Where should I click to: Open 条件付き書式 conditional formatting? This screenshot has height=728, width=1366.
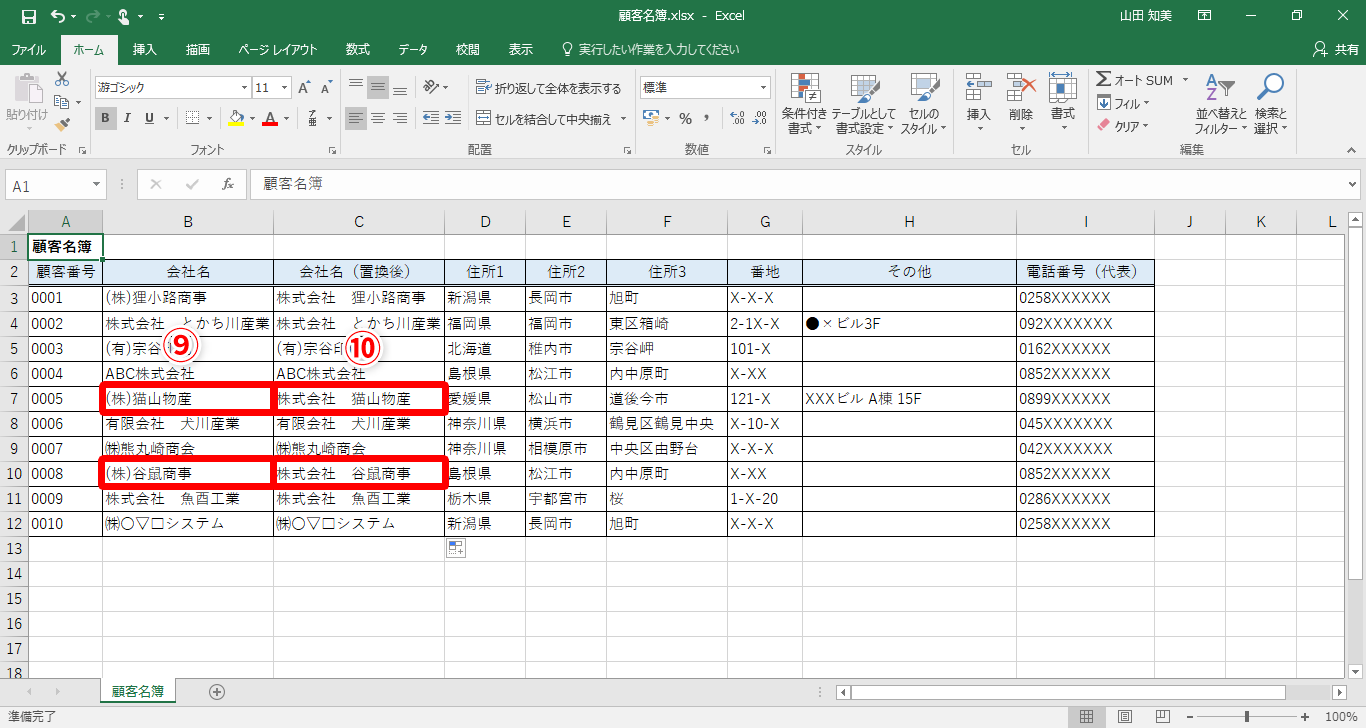pyautogui.click(x=804, y=103)
